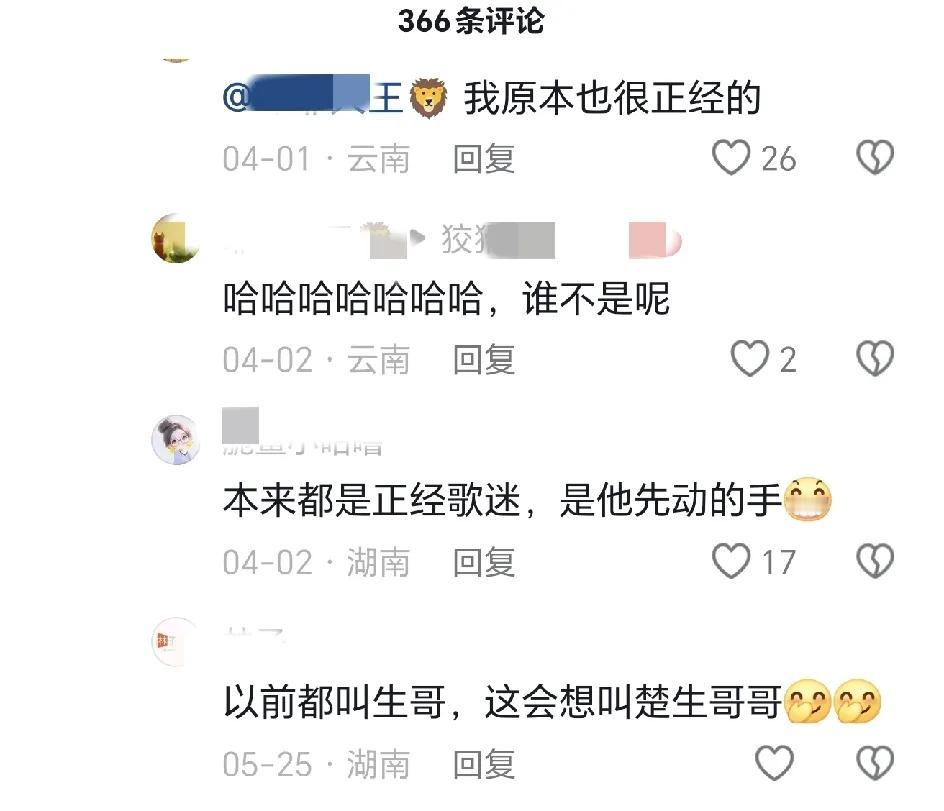Dislike the 05-25 湖南 comment

(875, 763)
